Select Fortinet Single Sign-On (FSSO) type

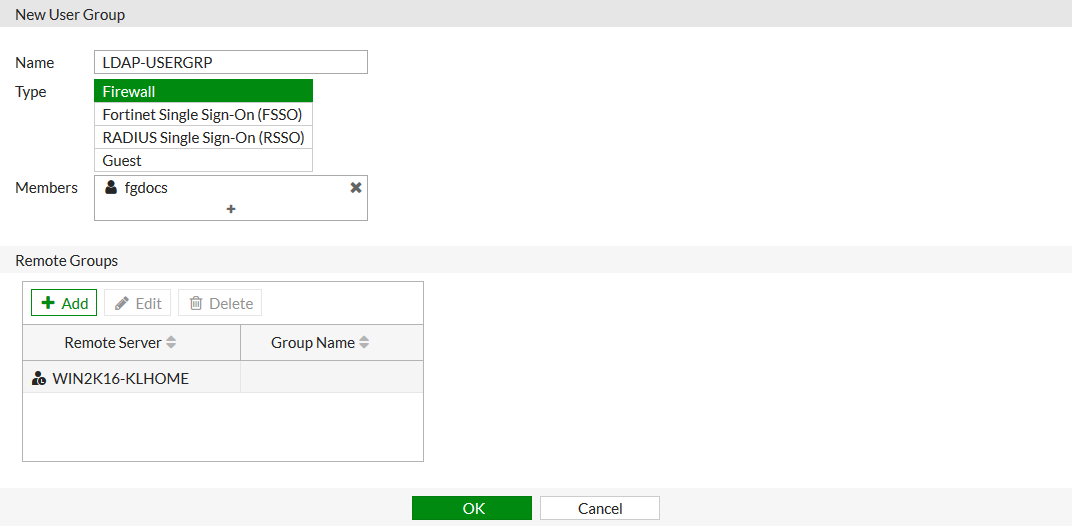(203, 114)
